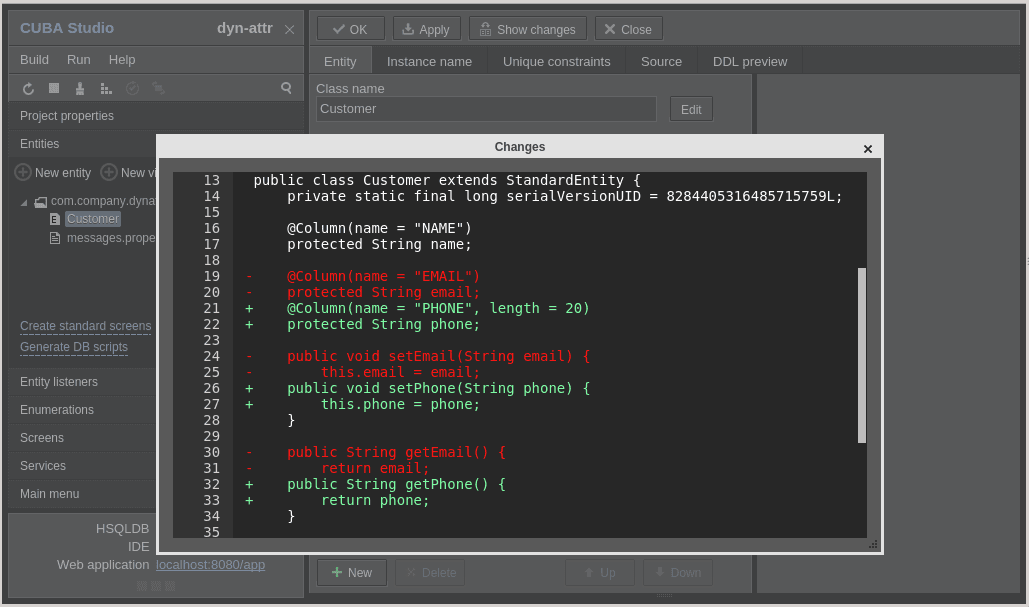The height and width of the screenshot is (607, 1029).
Task: Click the New entity plus icon
Action: tap(23, 173)
